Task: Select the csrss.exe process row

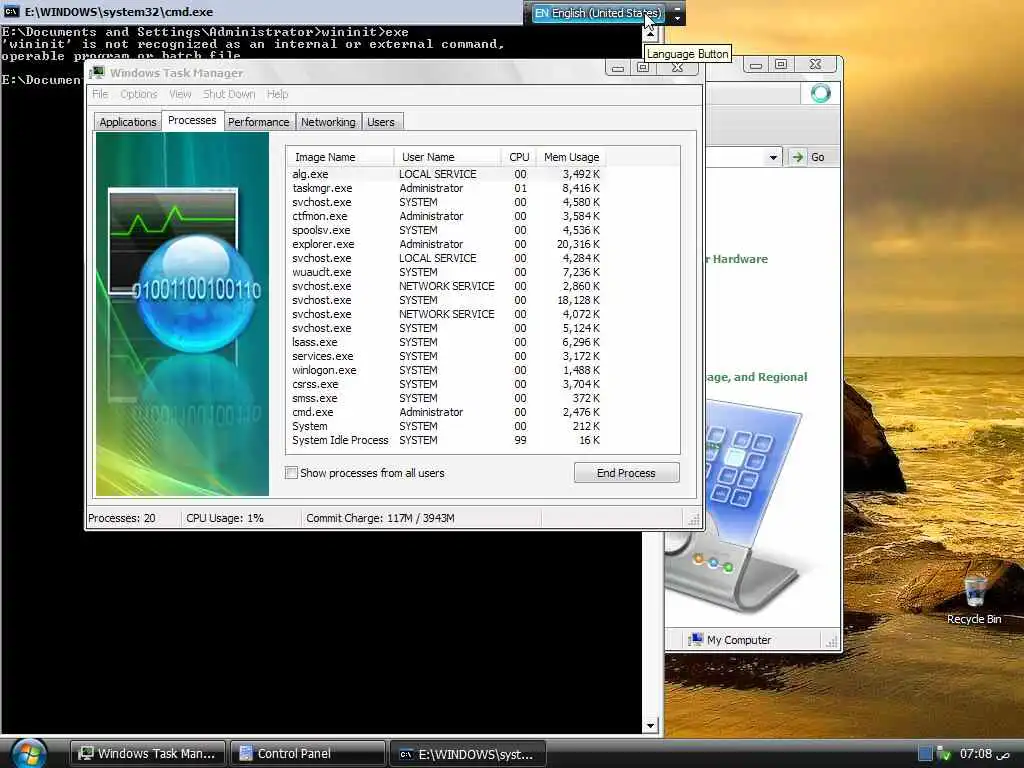Action: pyautogui.click(x=445, y=384)
